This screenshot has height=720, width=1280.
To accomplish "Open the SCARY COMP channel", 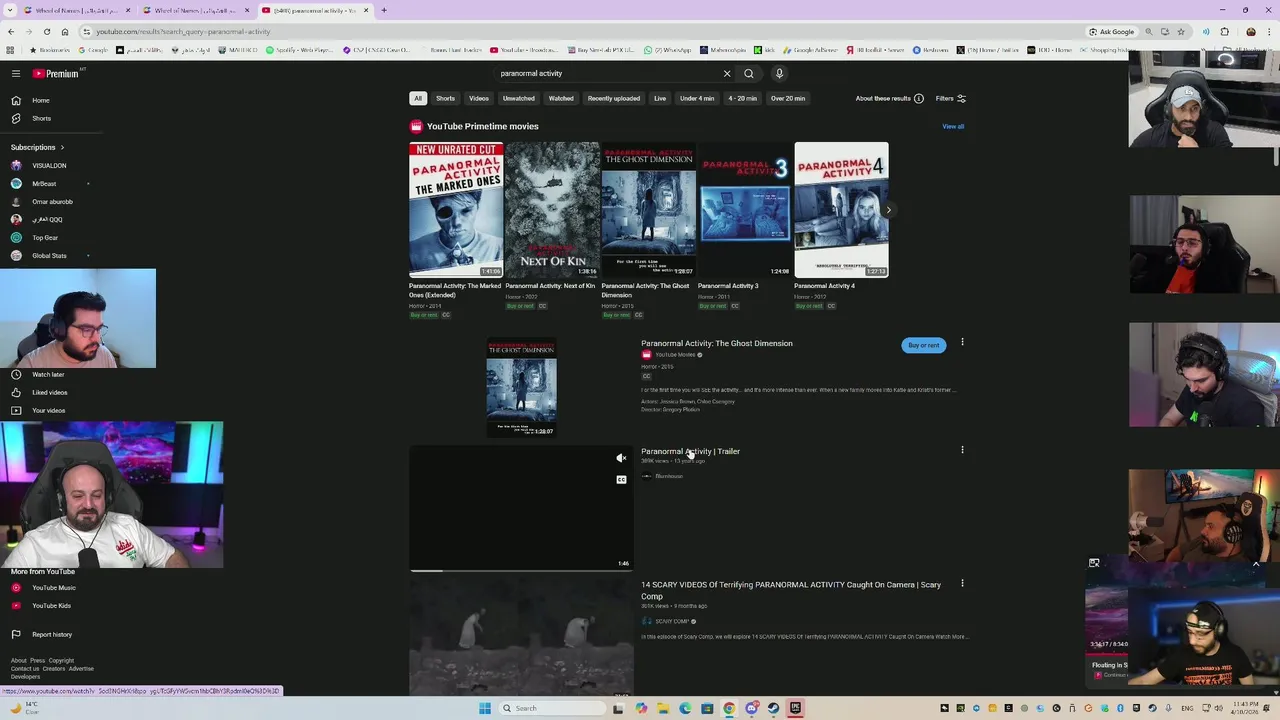I will pos(672,621).
